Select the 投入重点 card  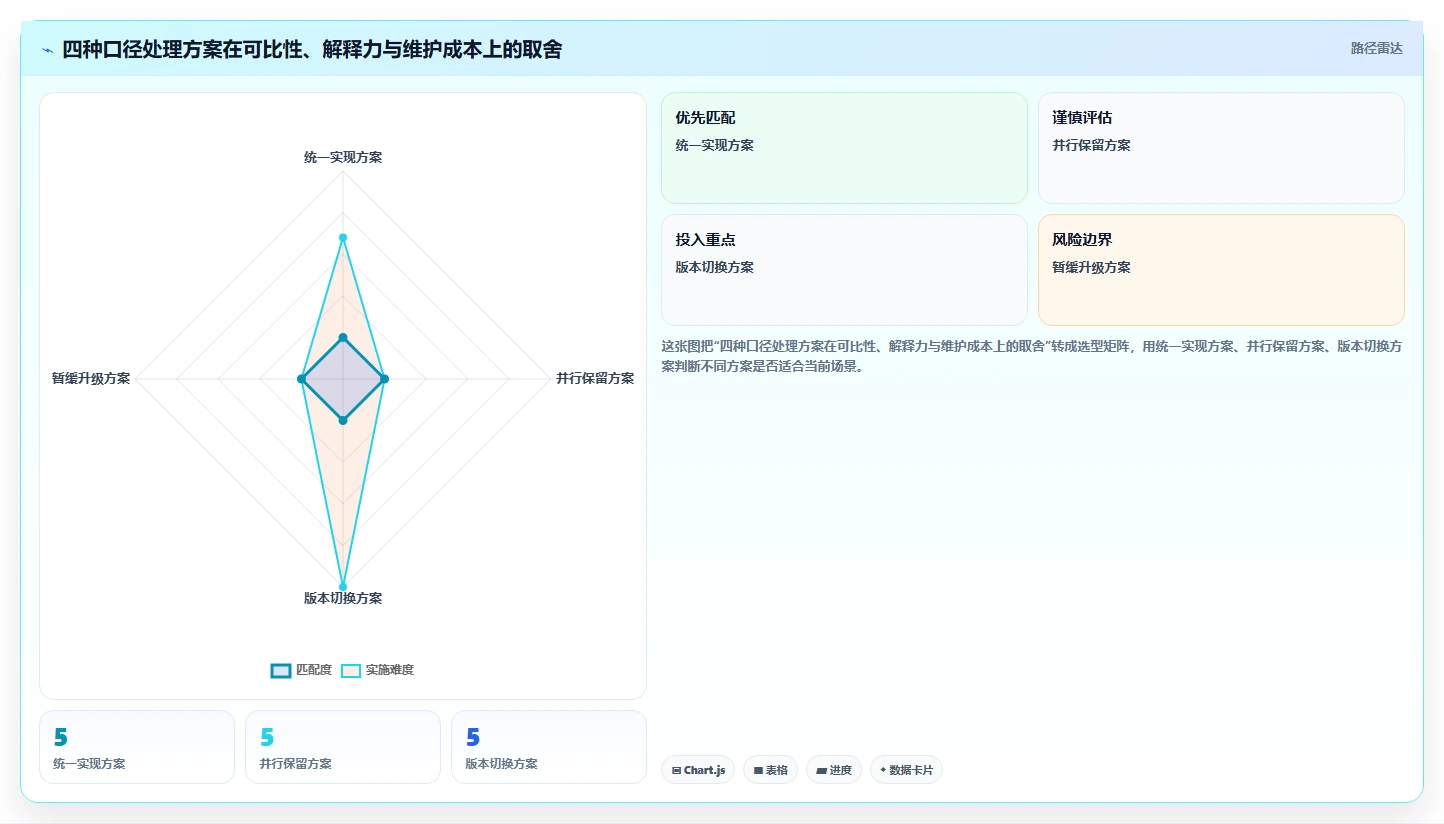tap(844, 270)
